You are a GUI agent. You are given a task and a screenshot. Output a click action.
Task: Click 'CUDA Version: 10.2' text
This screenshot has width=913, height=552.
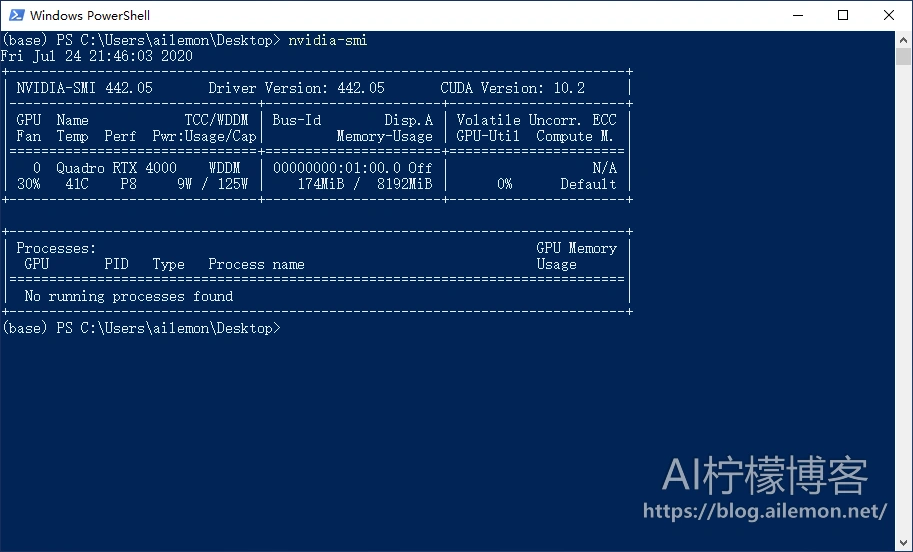[x=512, y=88]
